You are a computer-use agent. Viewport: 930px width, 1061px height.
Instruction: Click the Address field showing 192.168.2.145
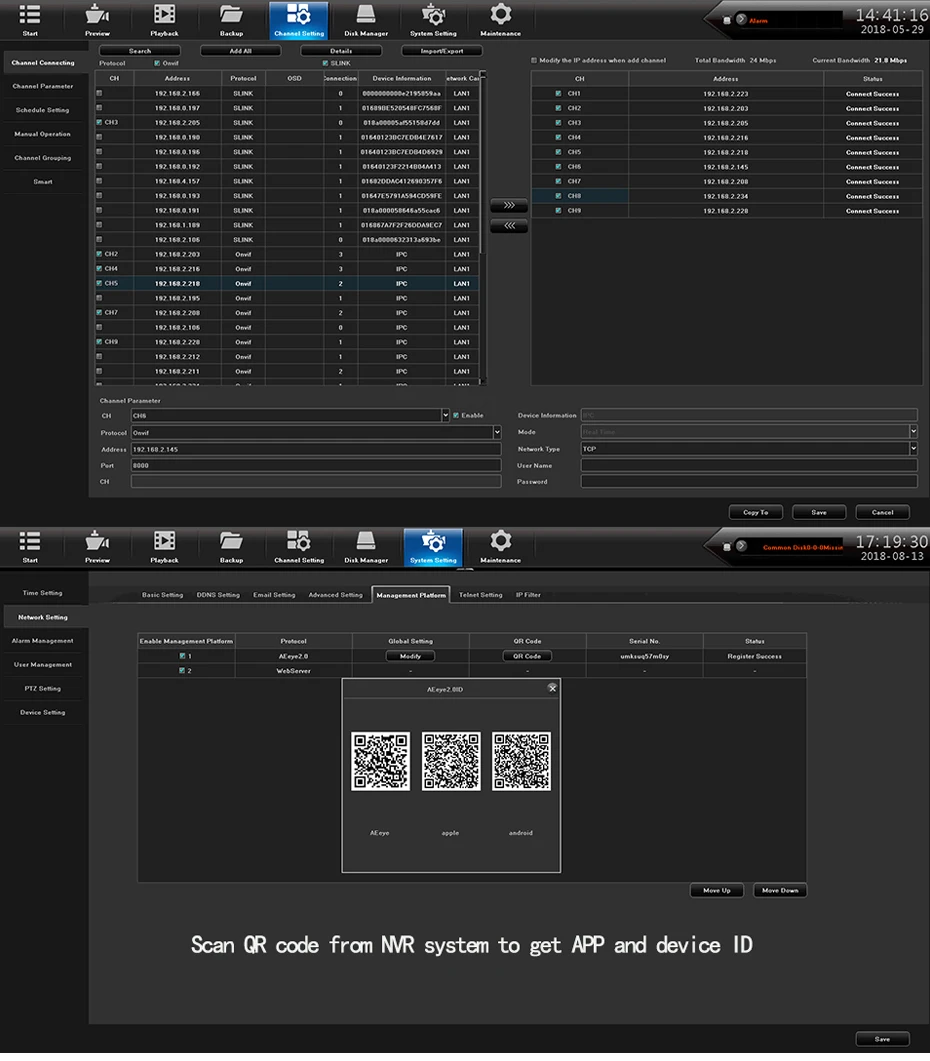point(316,449)
